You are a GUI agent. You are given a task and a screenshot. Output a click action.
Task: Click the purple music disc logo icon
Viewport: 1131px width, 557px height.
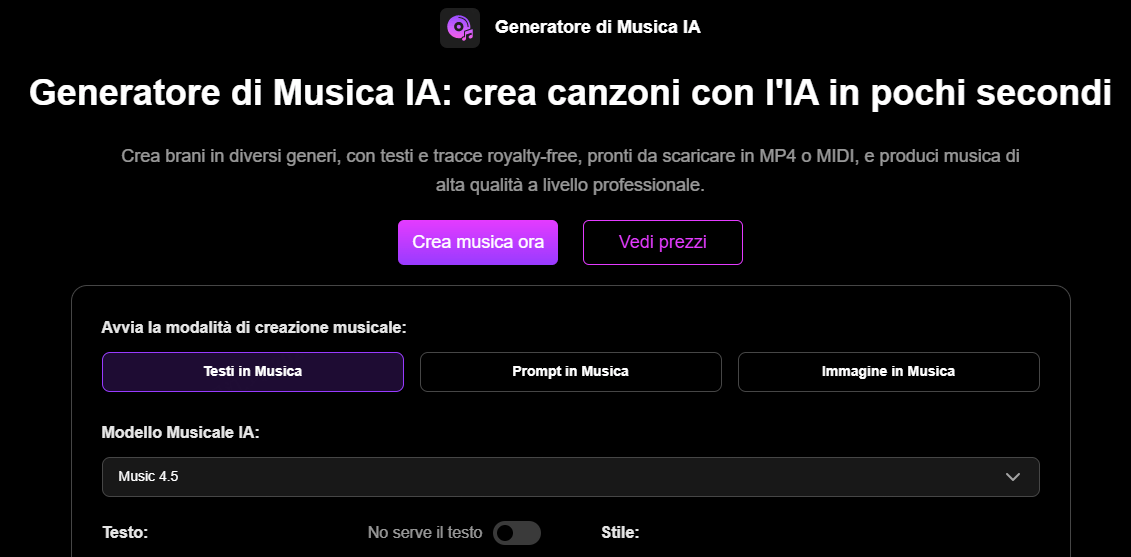point(460,28)
